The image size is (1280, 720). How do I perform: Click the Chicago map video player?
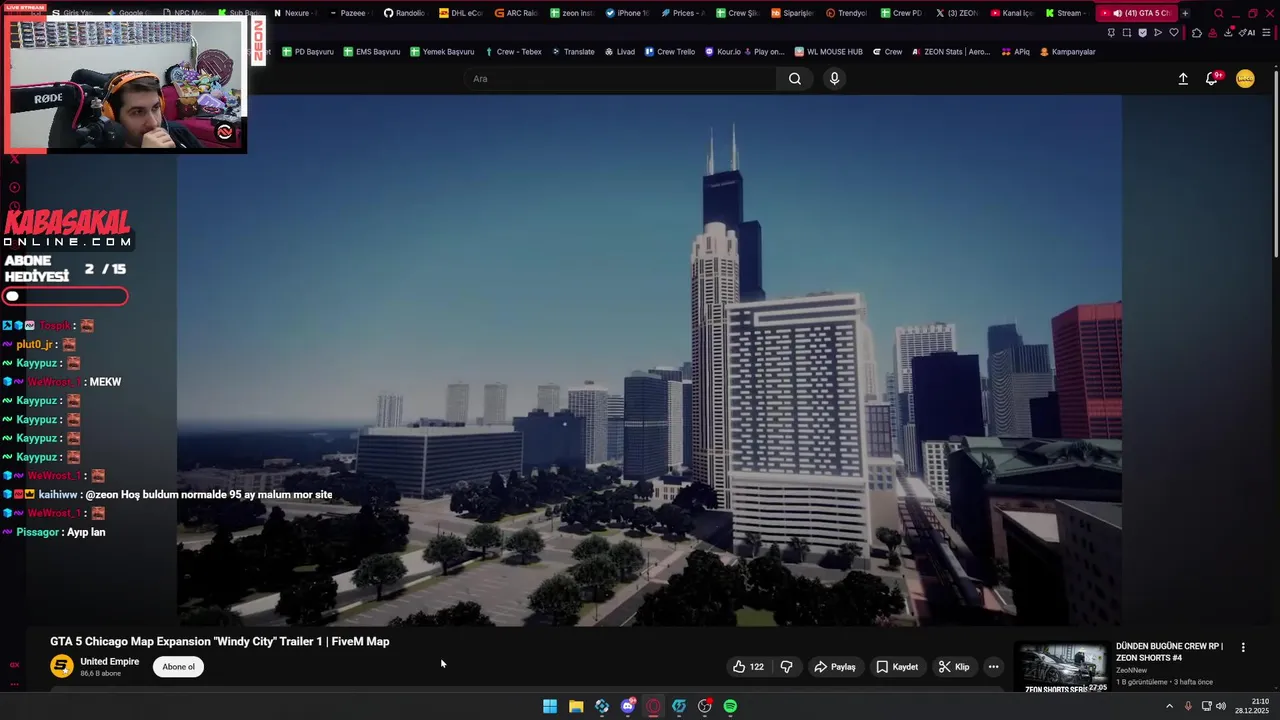tap(649, 361)
